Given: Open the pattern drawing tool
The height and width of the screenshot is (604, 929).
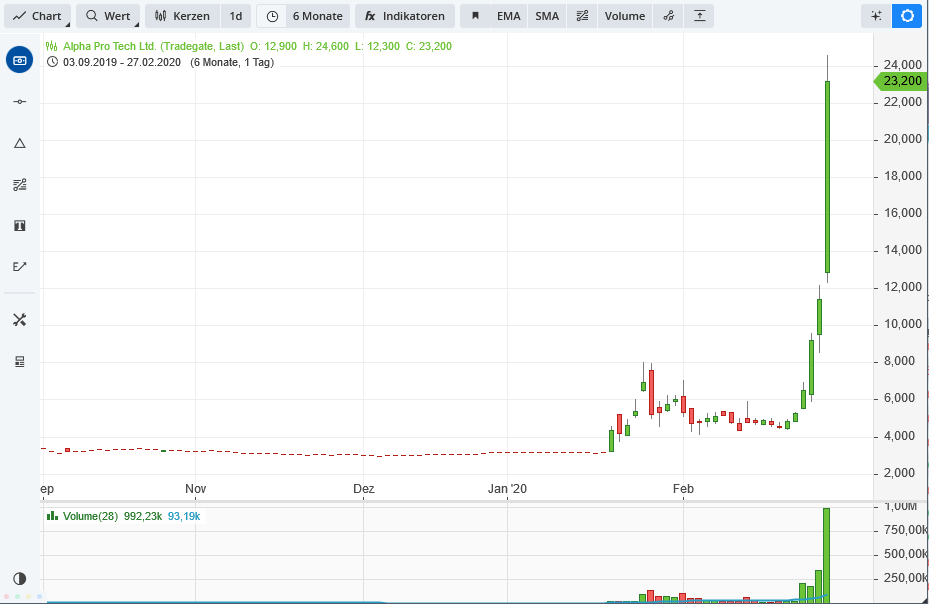Looking at the screenshot, I should (20, 184).
